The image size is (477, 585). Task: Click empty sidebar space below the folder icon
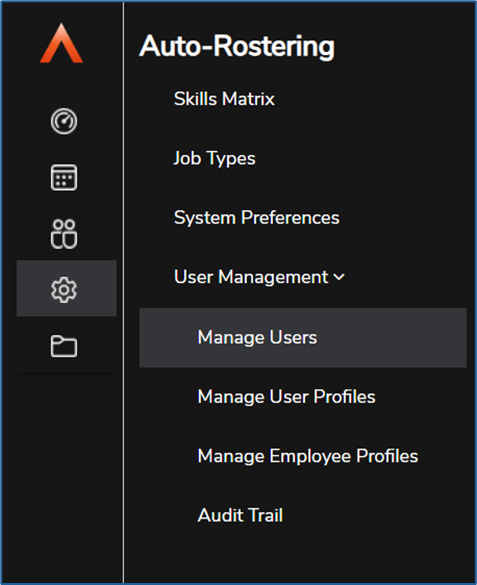coord(63,478)
